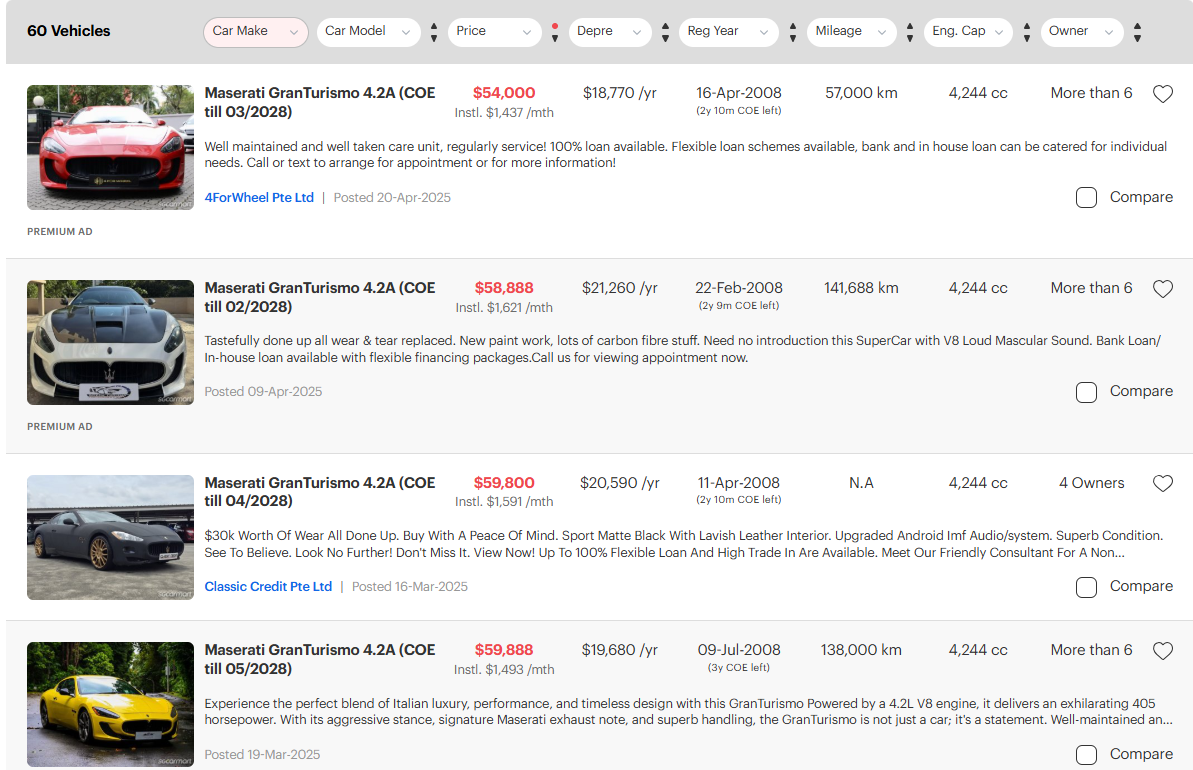This screenshot has height=770, width=1193.
Task: Click registration date 16-Apr-2008
Action: pos(739,93)
